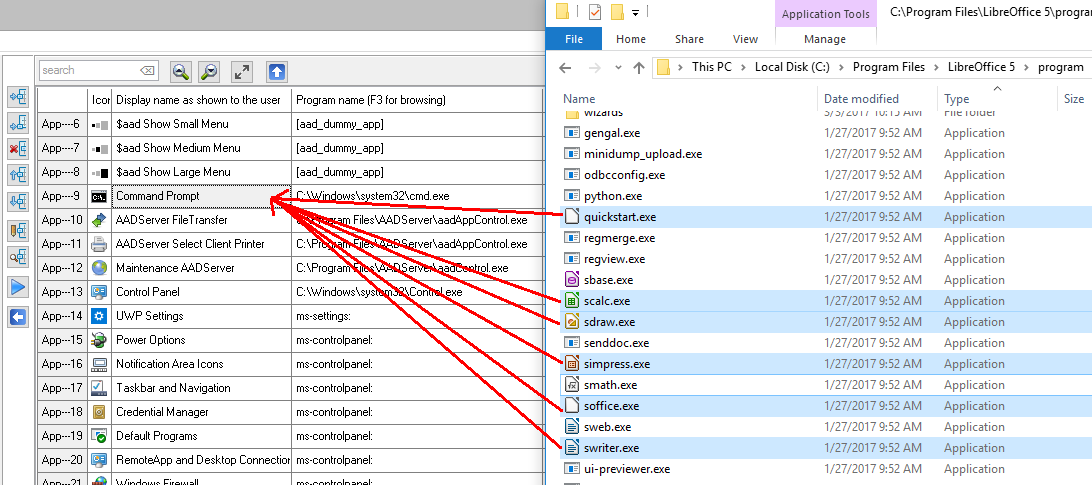Click the blue left arrow back icon

18,317
